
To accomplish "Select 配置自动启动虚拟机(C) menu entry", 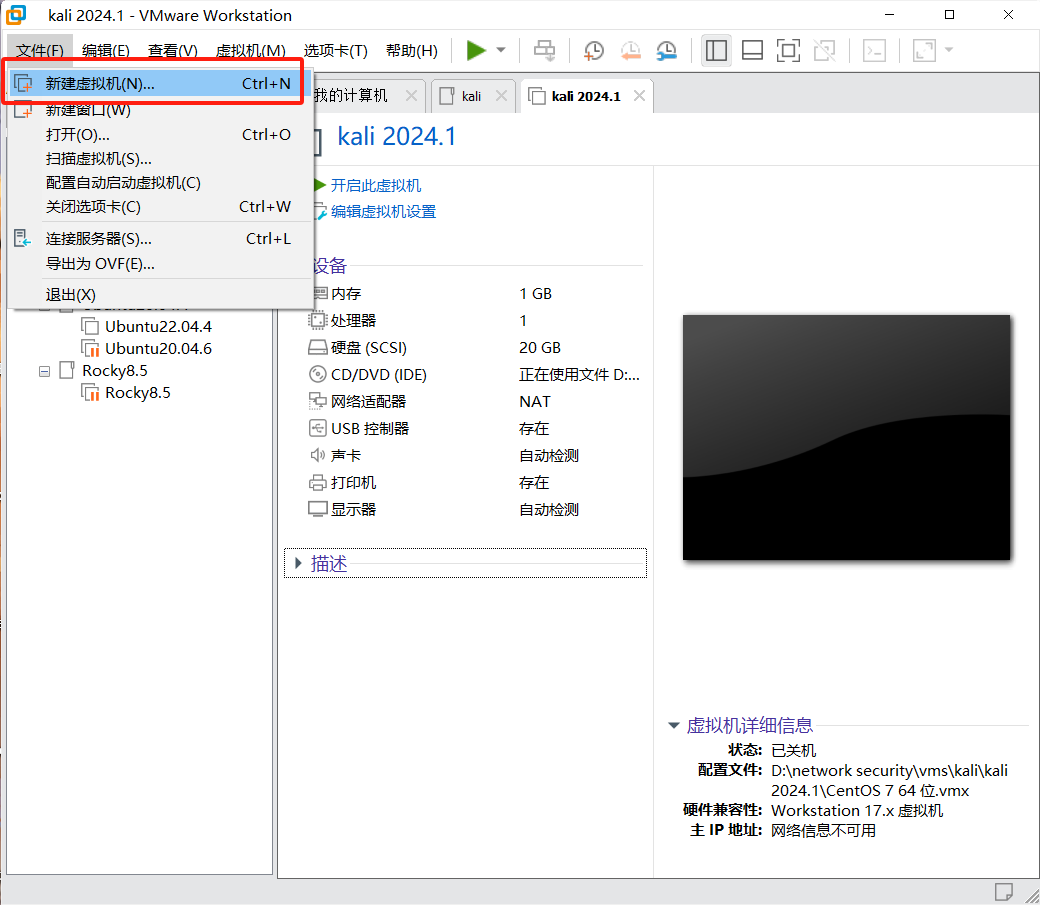I will [160, 182].
